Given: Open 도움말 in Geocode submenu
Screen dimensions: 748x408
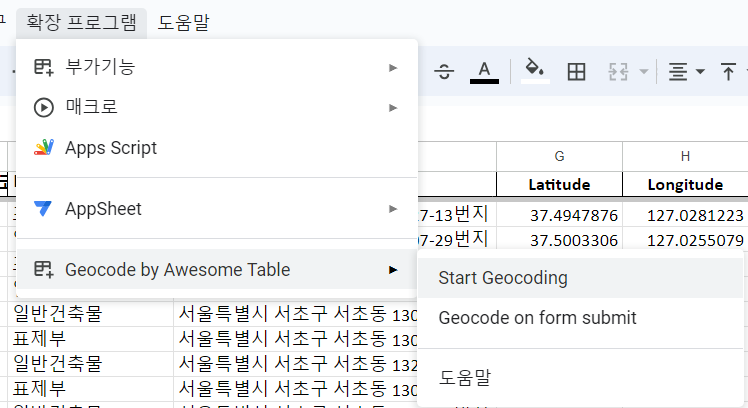Looking at the screenshot, I should click(x=580, y=377).
